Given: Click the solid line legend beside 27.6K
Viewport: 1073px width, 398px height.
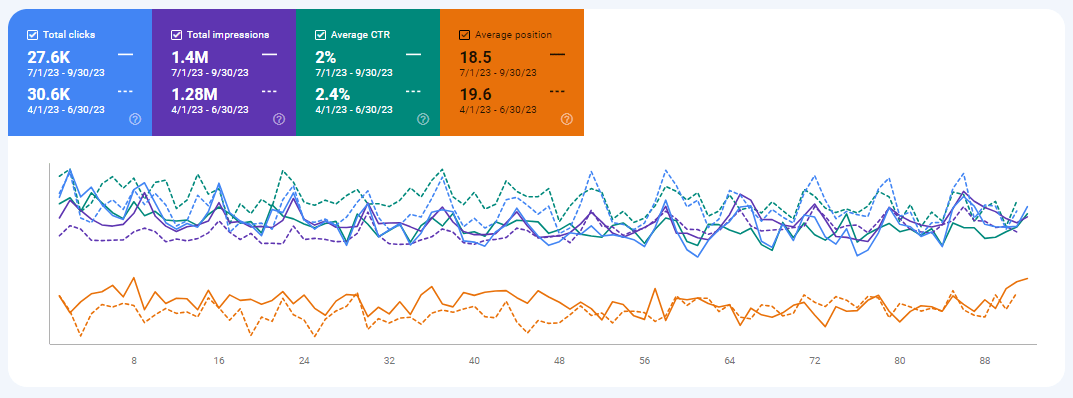Looking at the screenshot, I should pyautogui.click(x=125, y=53).
